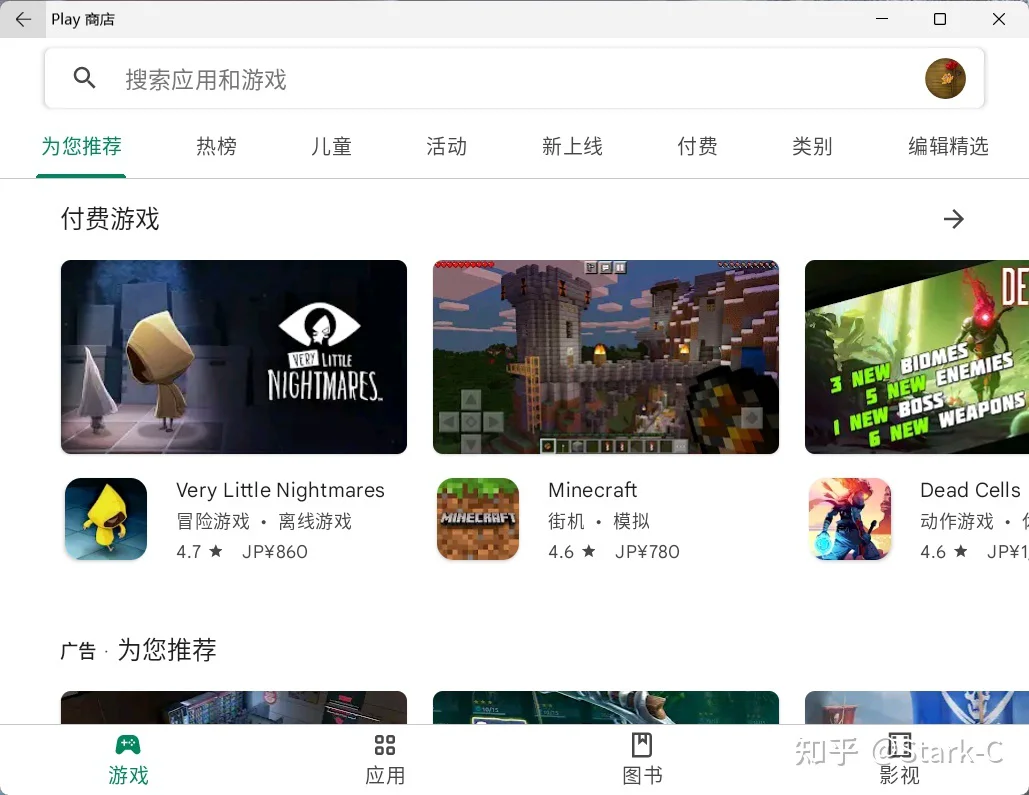Screen dimensions: 1029x795
Task: Open the Very Little Nightmares app icon
Action: 106,519
